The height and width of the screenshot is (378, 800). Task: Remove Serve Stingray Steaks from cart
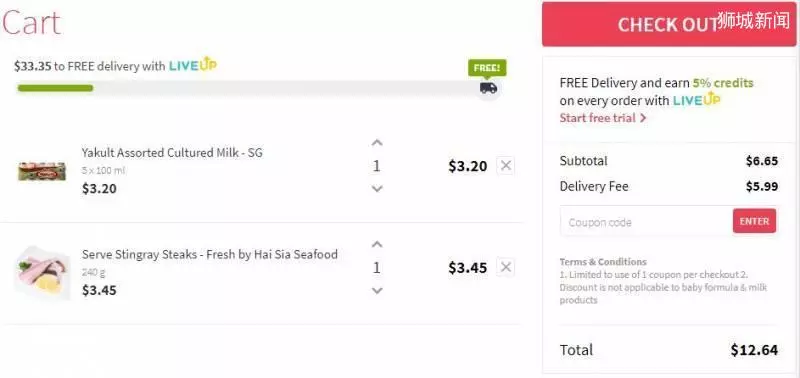pos(506,267)
